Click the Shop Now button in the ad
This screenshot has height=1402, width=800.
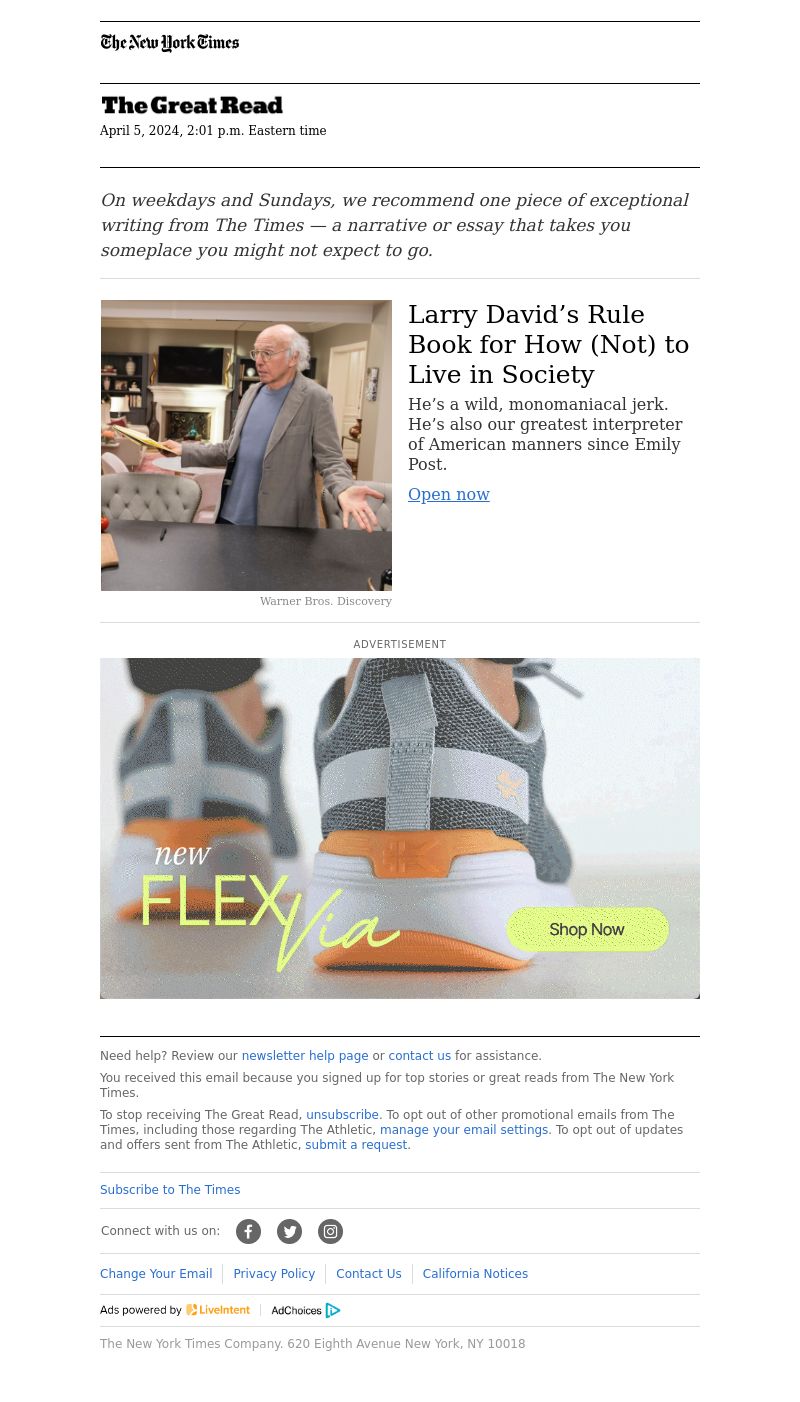(587, 930)
